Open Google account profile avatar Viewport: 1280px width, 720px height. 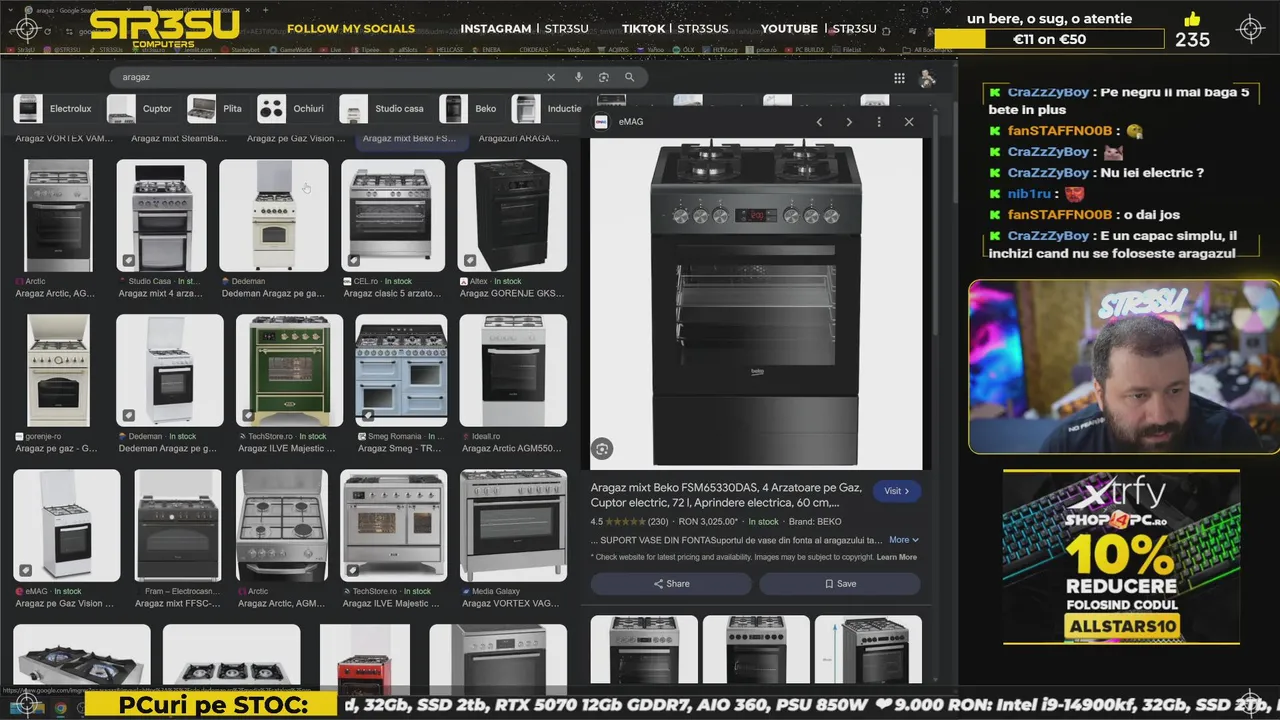click(928, 78)
